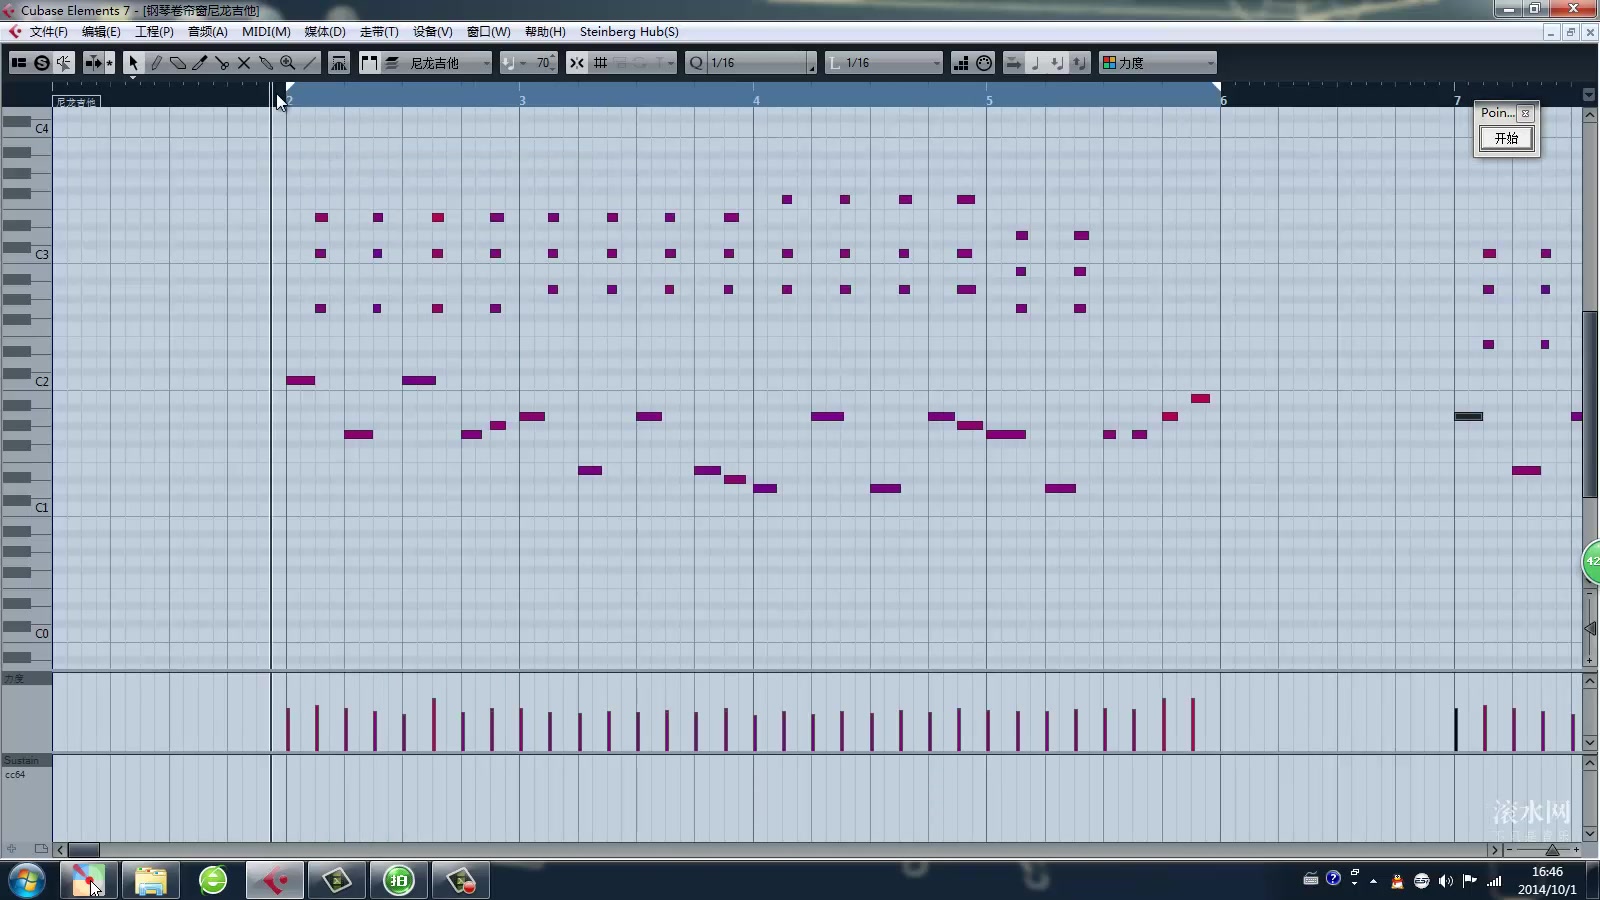Toggle MIDI Input connector icon
1600x900 pixels.
pos(984,63)
